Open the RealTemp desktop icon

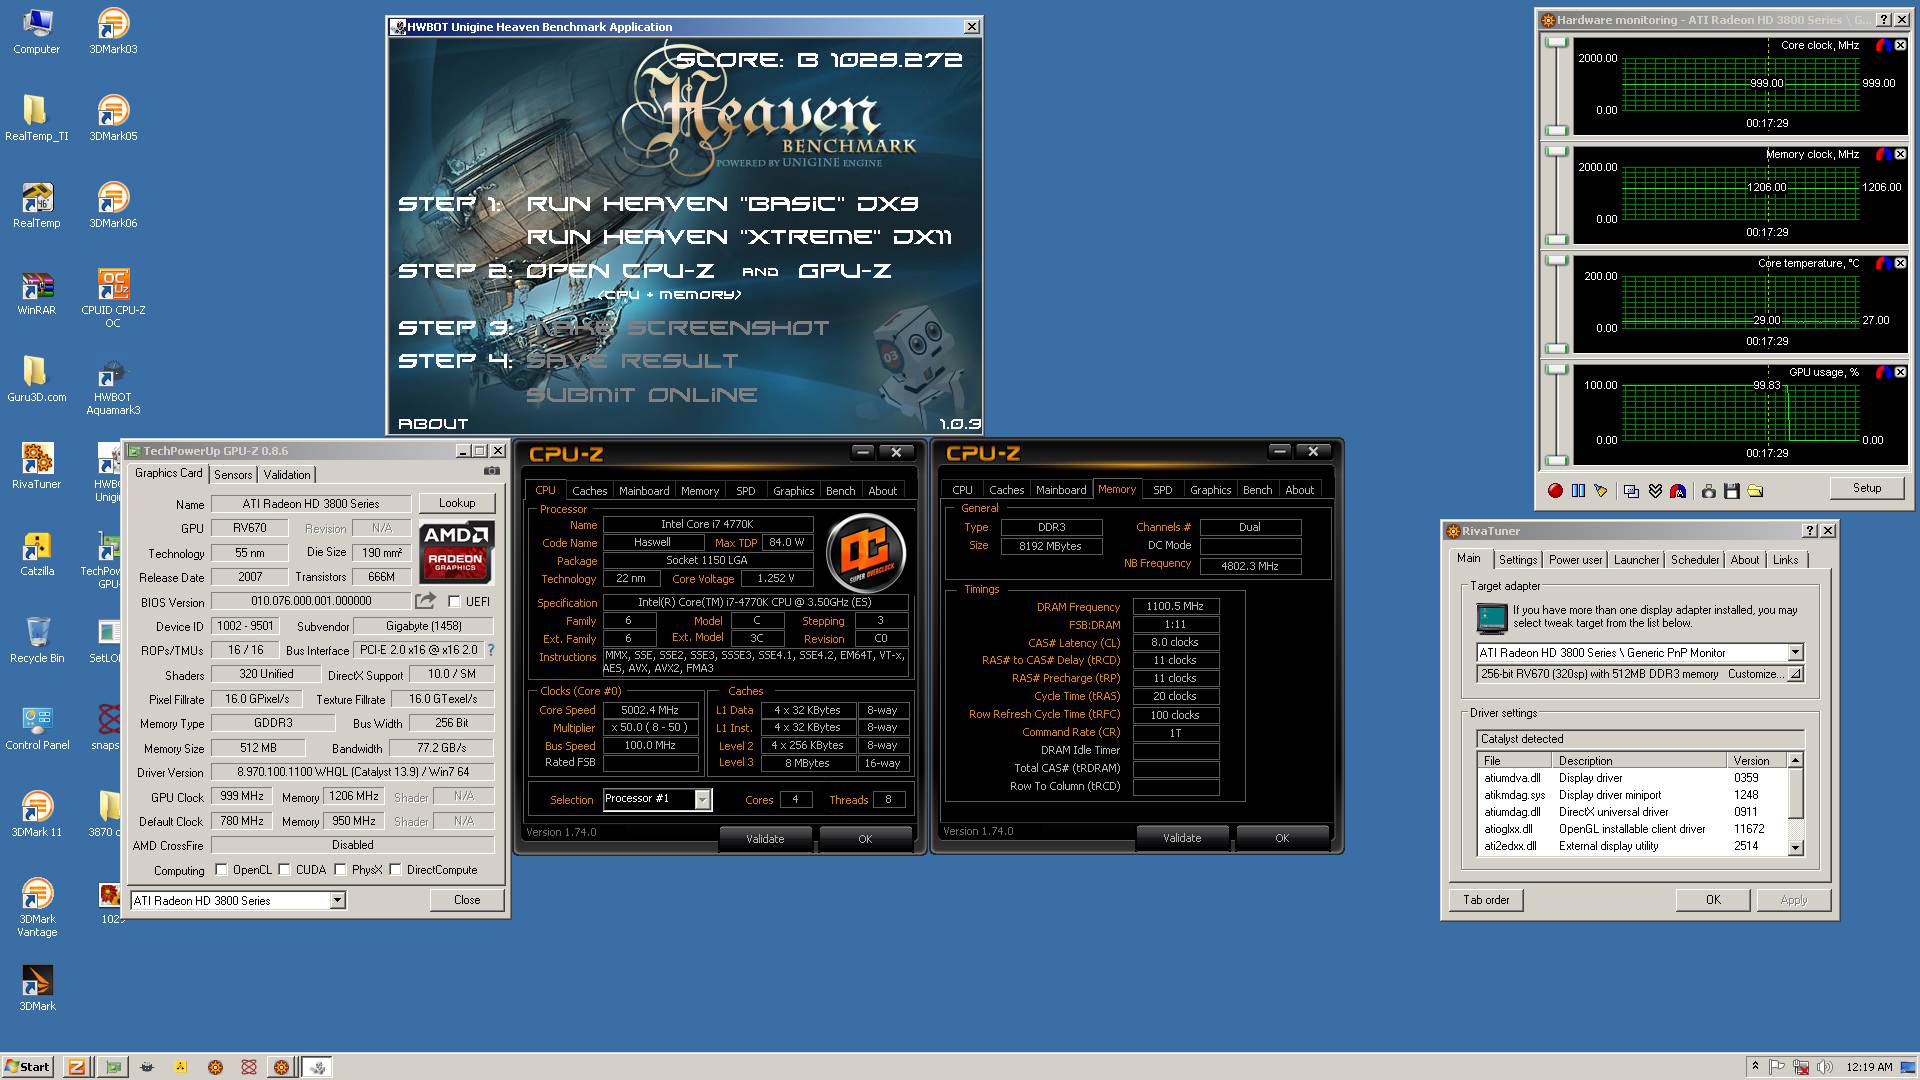point(36,205)
